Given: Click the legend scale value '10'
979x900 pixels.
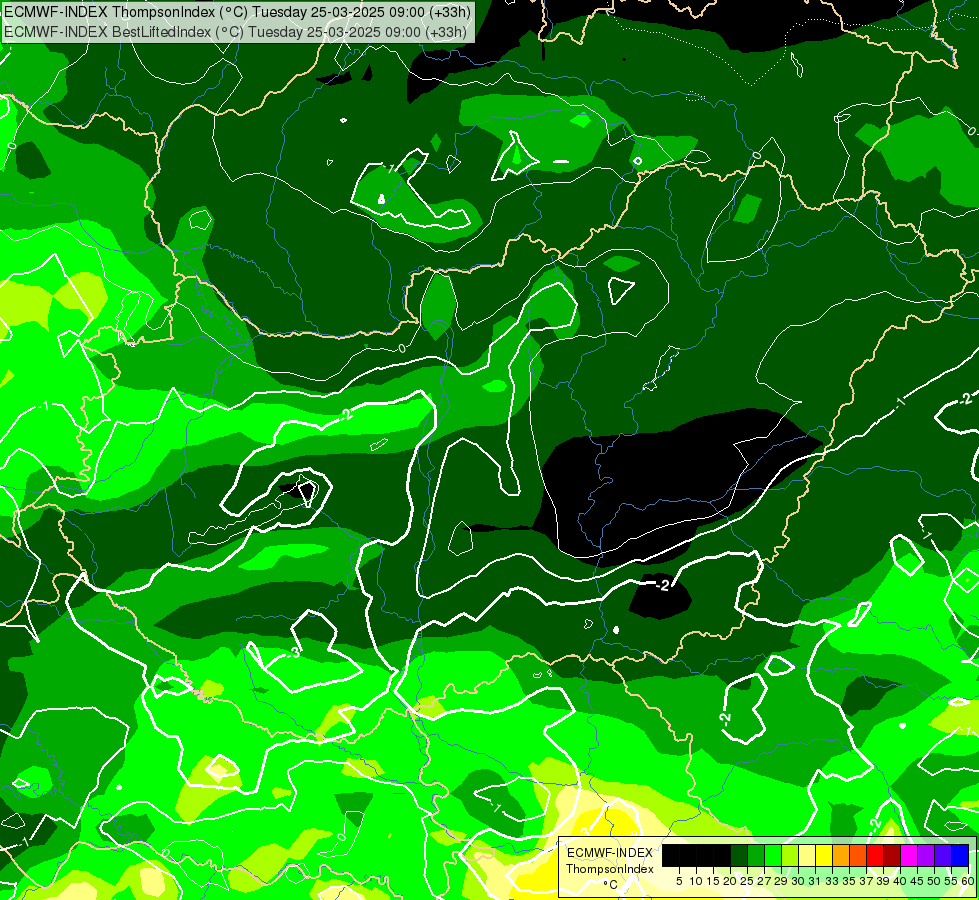Looking at the screenshot, I should click(696, 881).
